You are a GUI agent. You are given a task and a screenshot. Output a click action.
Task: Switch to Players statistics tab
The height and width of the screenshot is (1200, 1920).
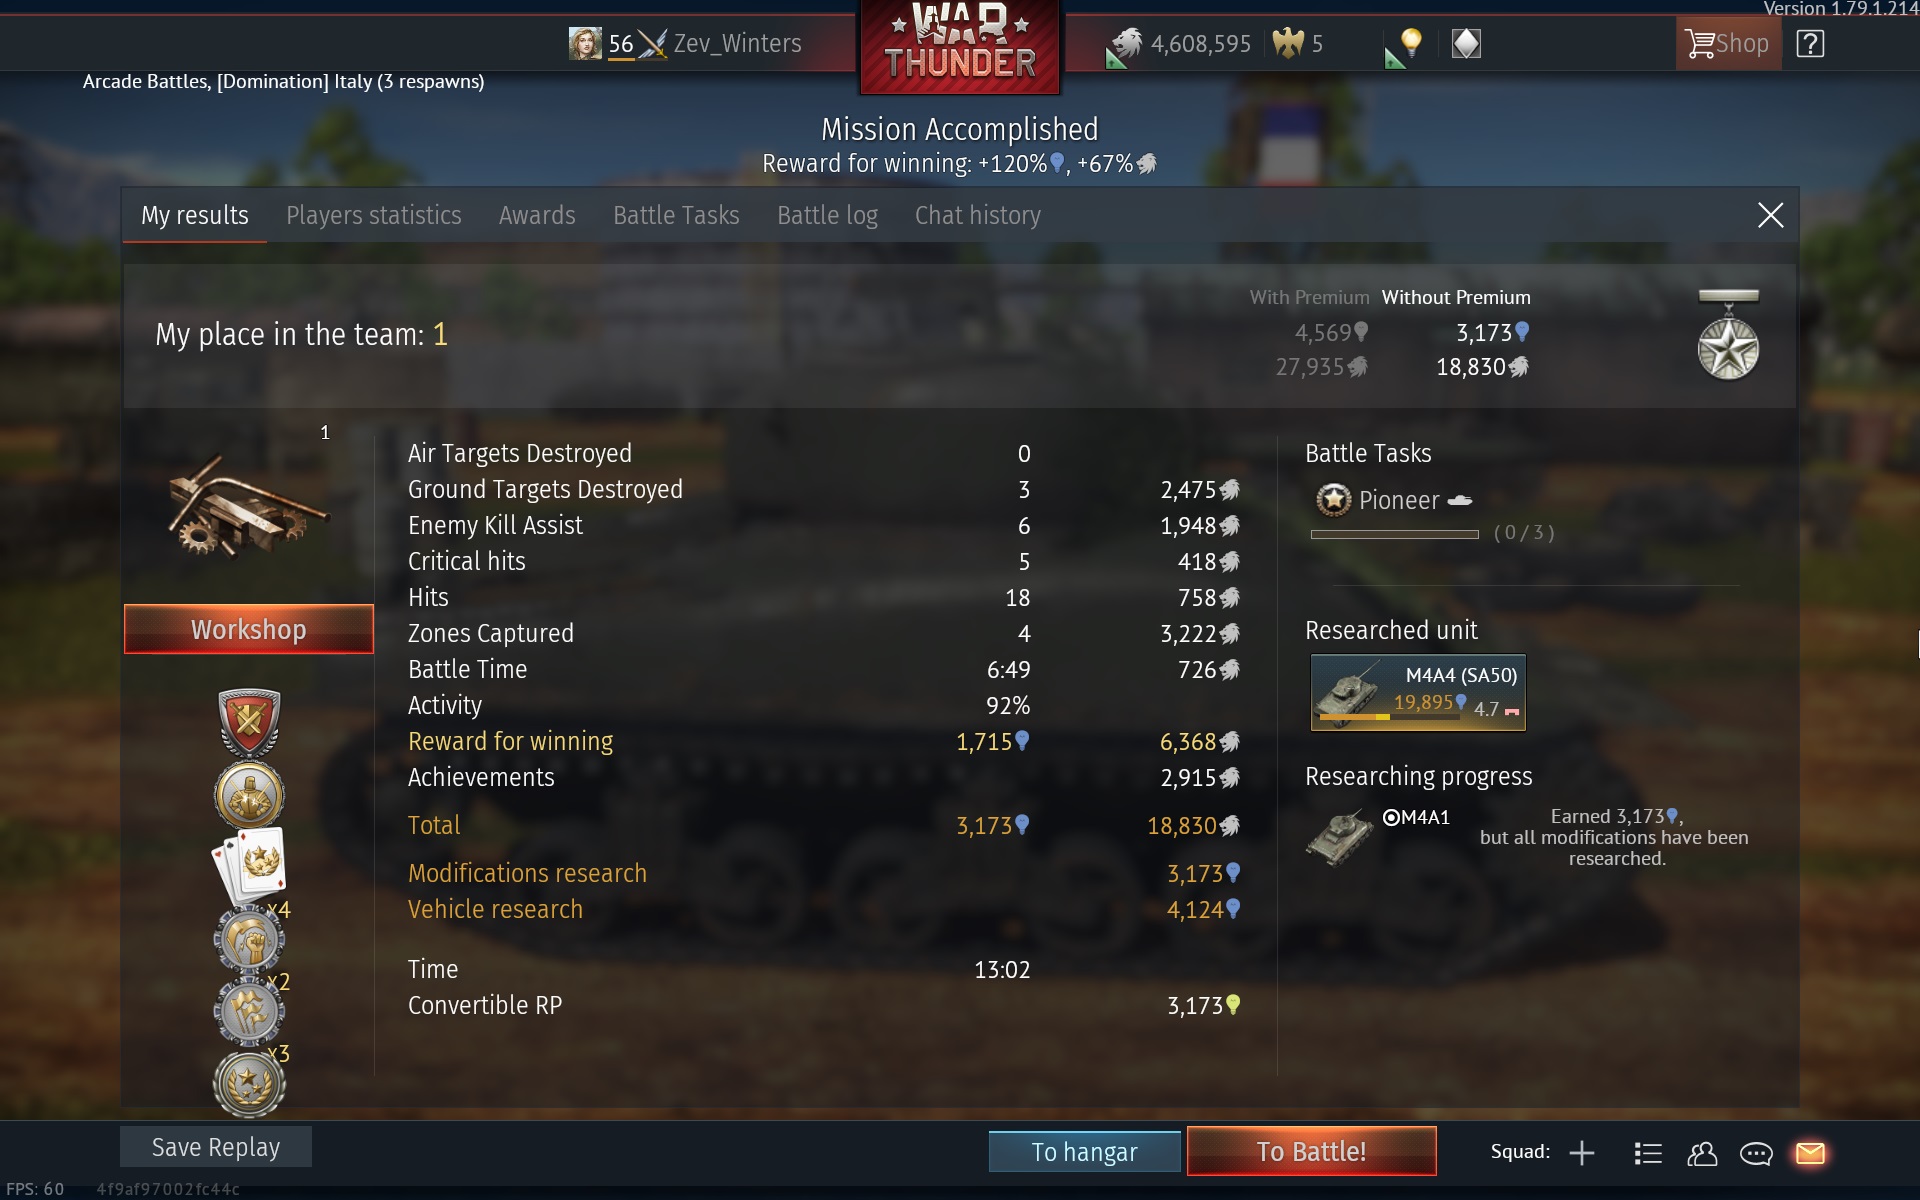click(x=374, y=215)
